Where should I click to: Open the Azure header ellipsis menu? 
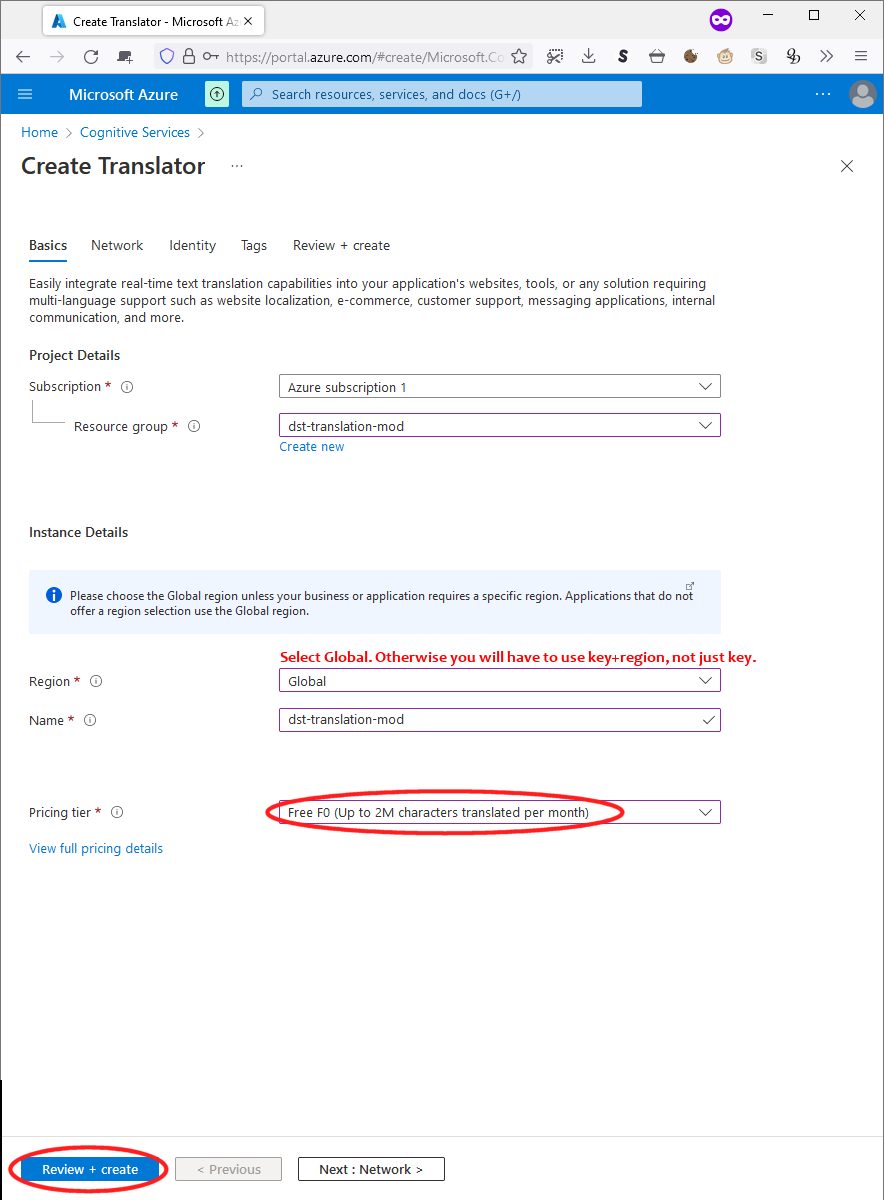(823, 94)
